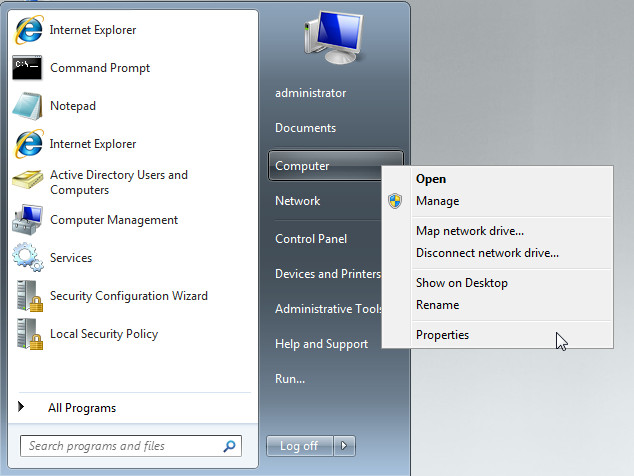
Task: Click the computer user picture icon
Action: click(334, 37)
